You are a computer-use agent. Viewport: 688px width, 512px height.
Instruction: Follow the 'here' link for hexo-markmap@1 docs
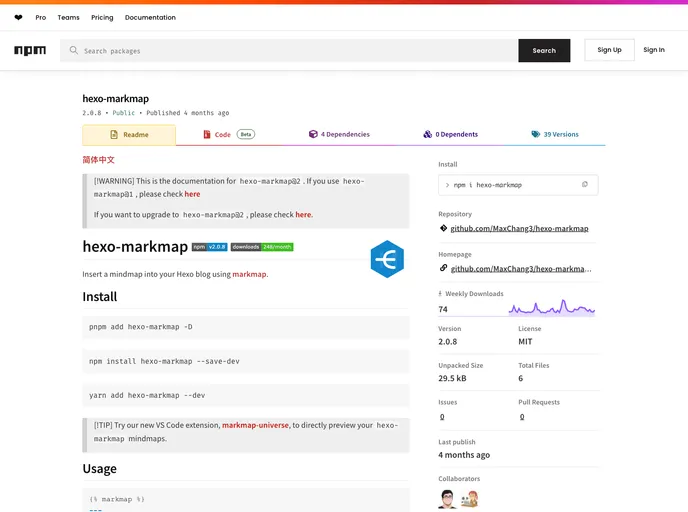(x=192, y=194)
